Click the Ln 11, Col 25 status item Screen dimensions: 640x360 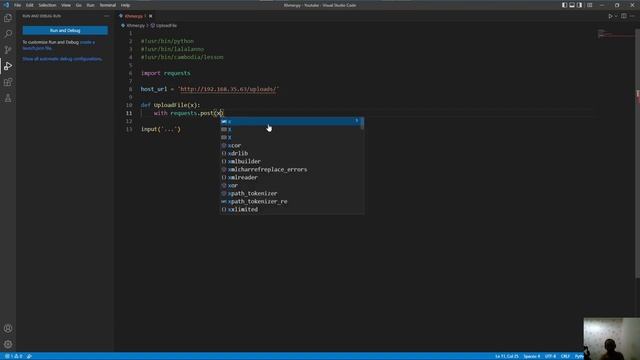(x=507, y=356)
